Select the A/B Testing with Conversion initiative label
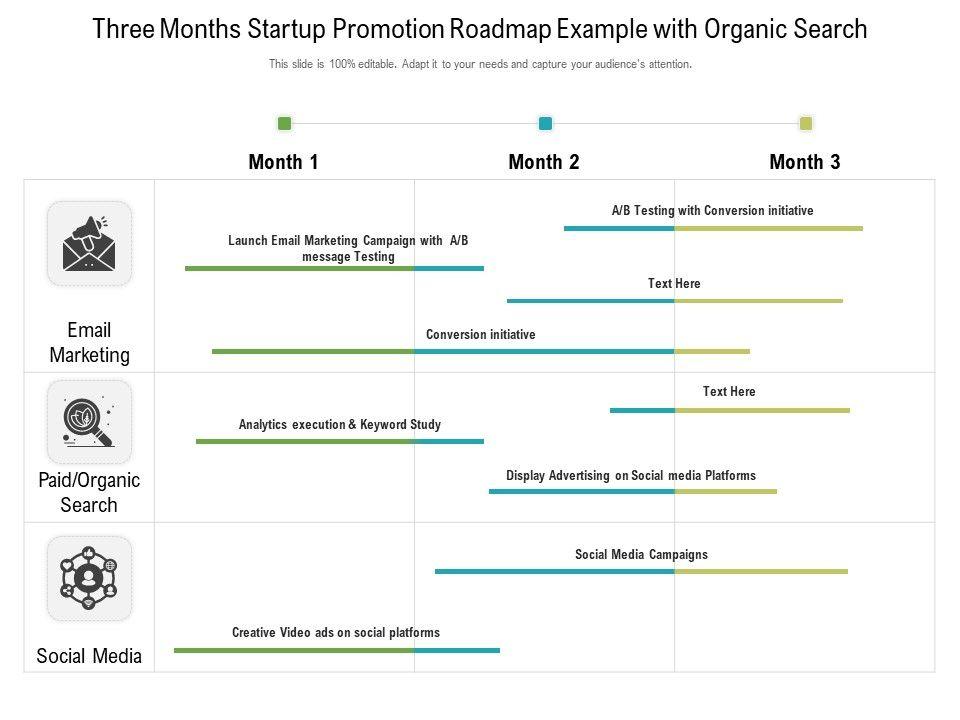This screenshot has height=720, width=960. (712, 211)
